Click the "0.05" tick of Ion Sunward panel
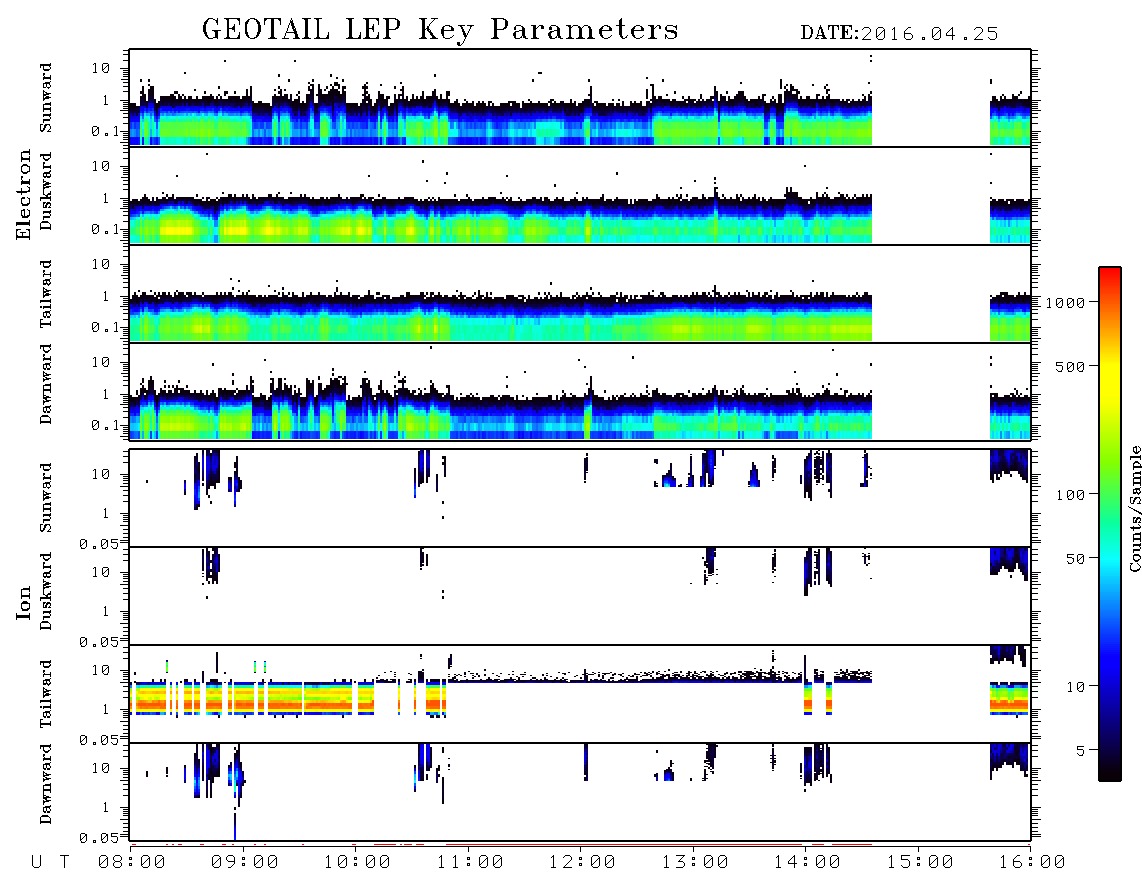Viewport: 1142px width, 880px height. coord(98,544)
